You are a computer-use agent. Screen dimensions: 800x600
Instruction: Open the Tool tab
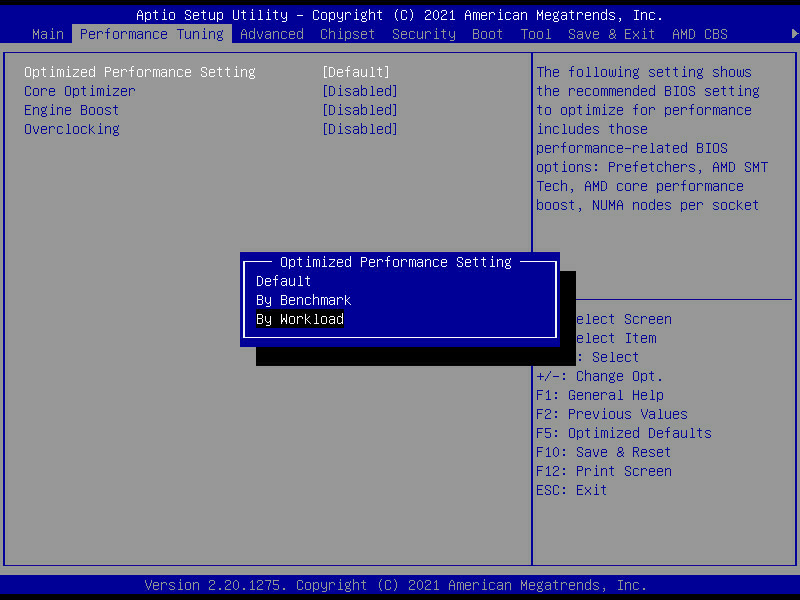(x=535, y=34)
